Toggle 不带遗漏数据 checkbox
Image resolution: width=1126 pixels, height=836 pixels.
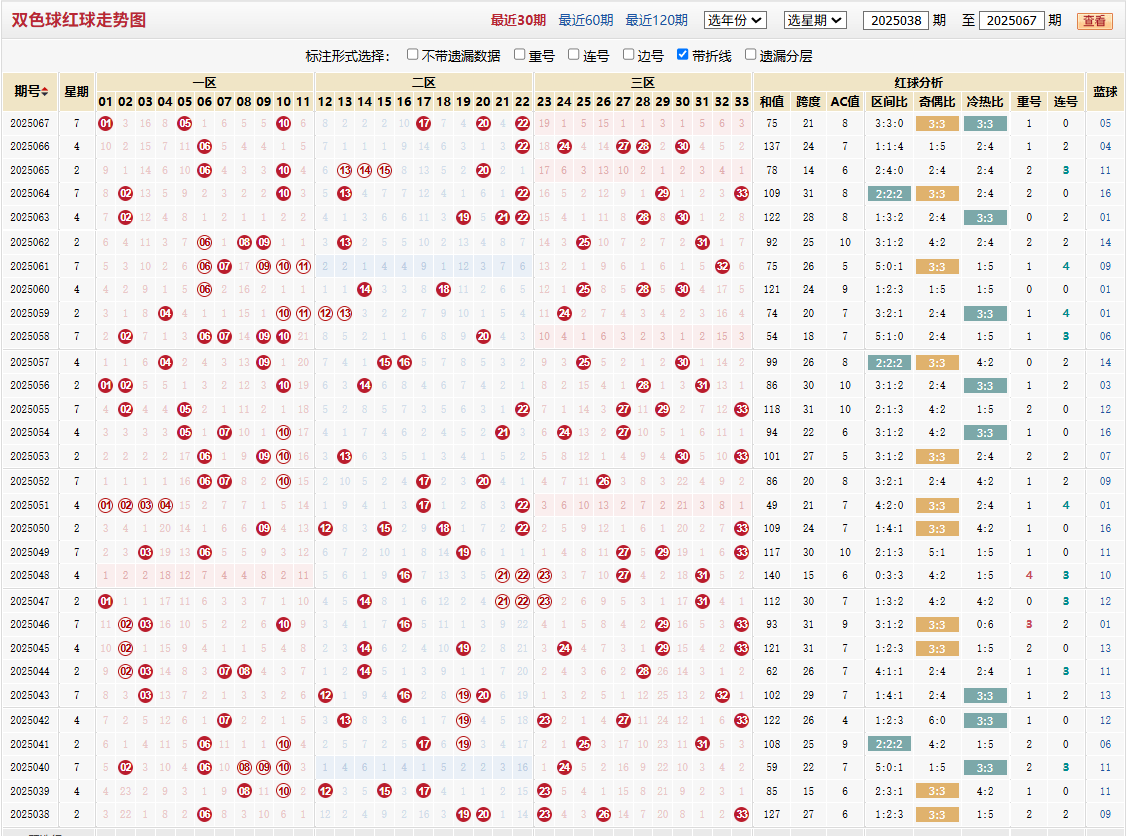(412, 55)
